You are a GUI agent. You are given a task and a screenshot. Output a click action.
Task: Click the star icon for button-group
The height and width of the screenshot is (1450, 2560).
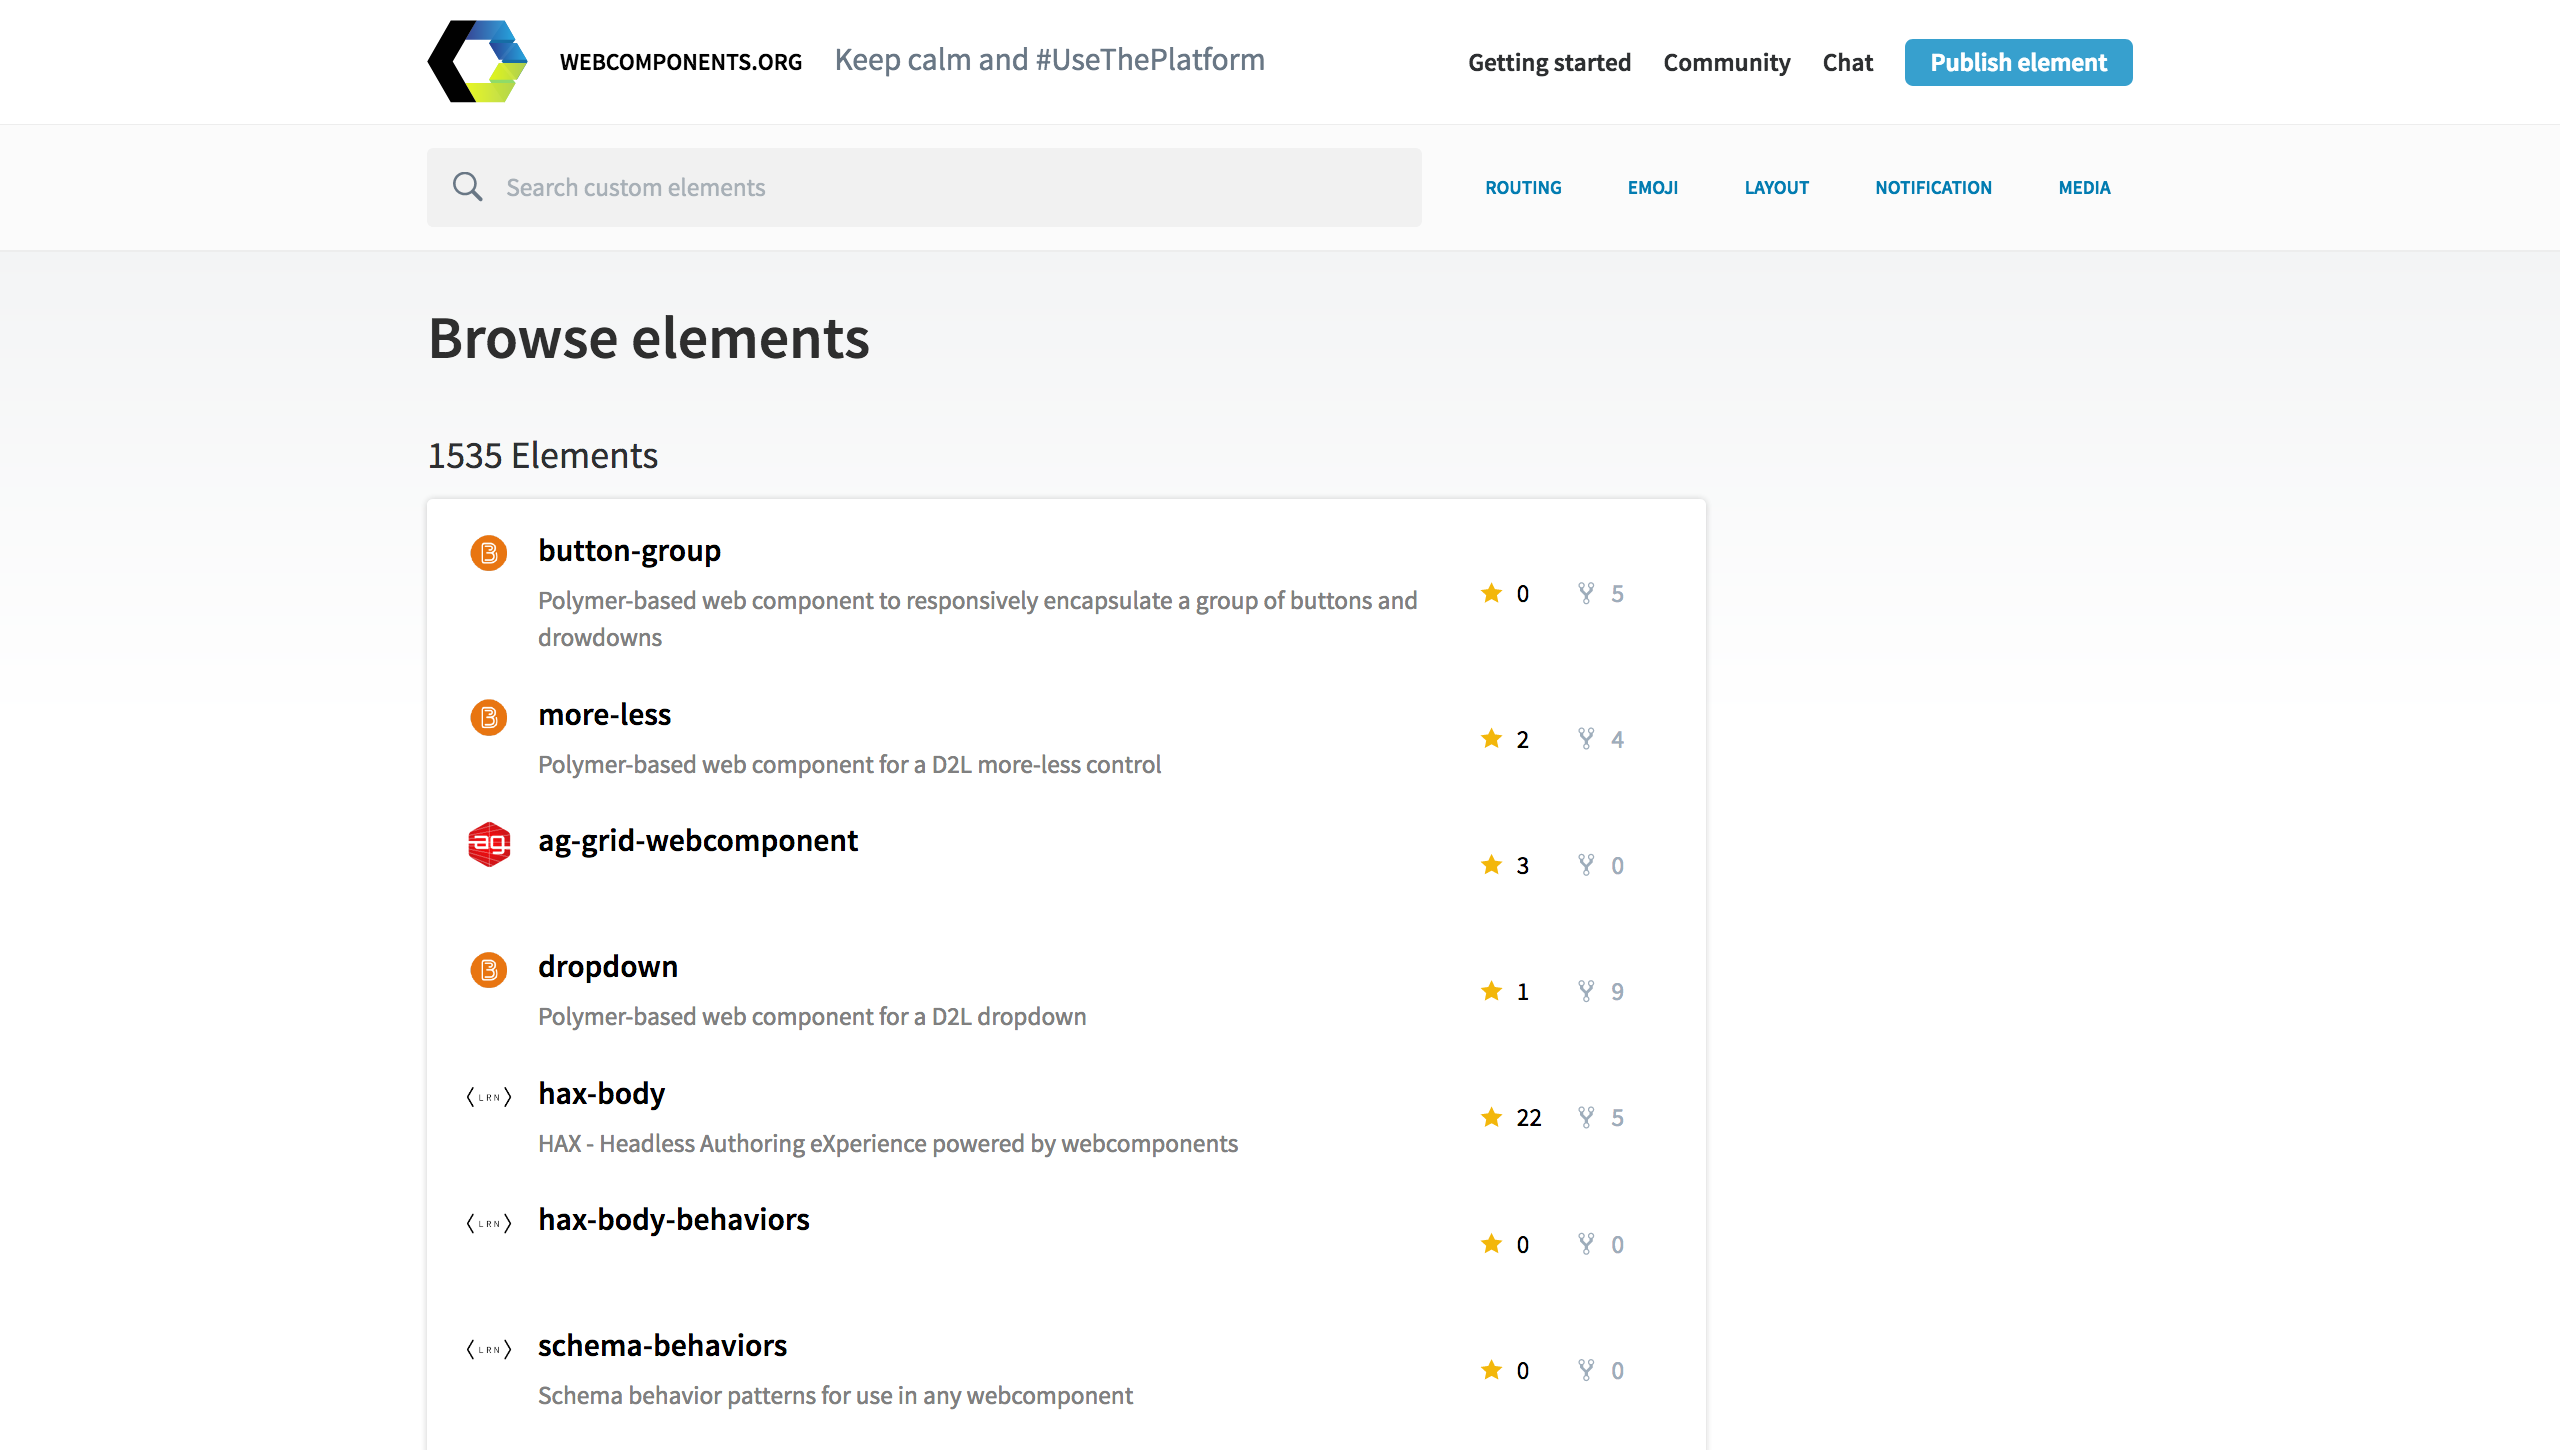click(1491, 593)
